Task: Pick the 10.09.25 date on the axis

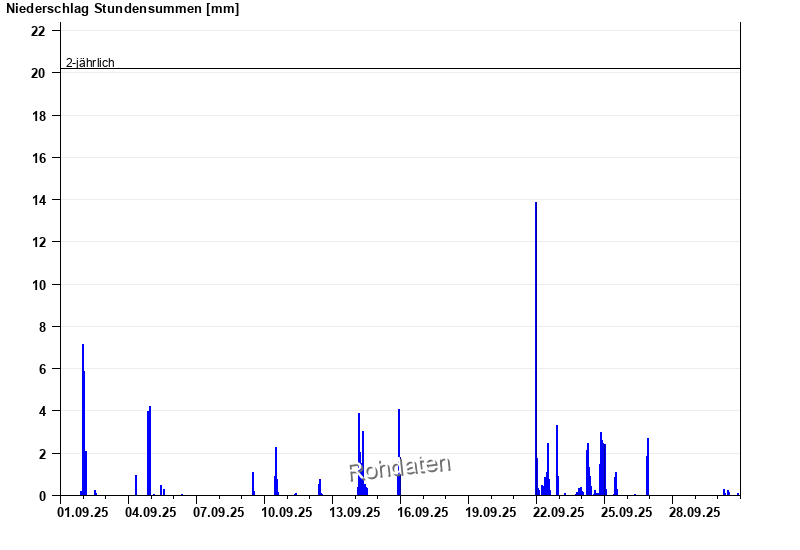Action: [x=287, y=512]
